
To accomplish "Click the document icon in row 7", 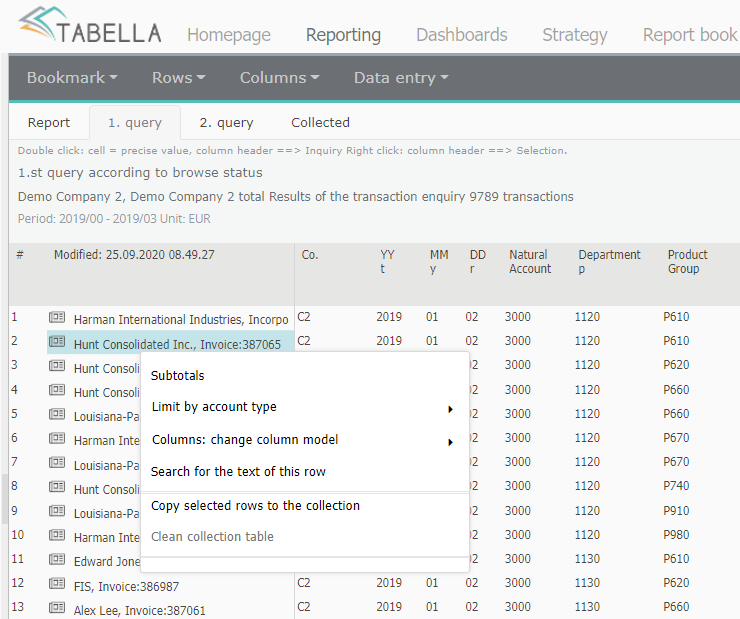I will (57, 462).
